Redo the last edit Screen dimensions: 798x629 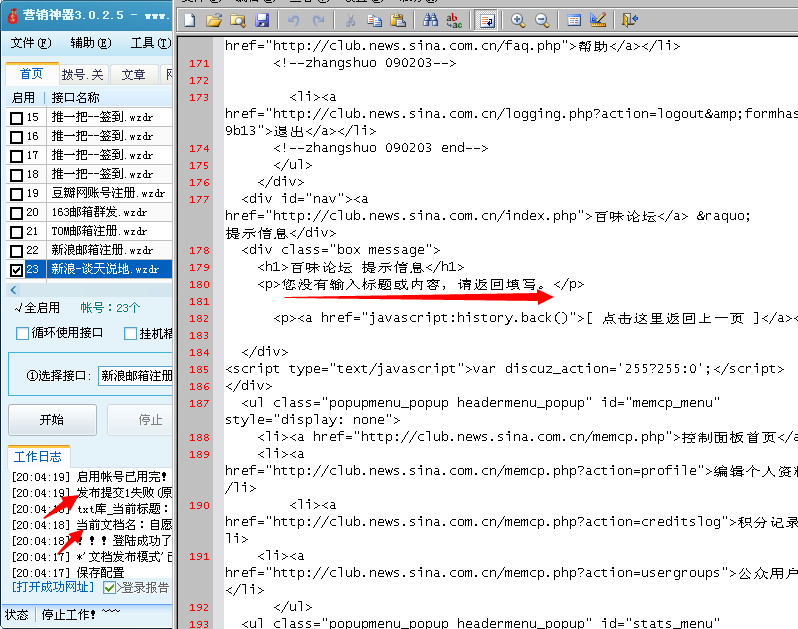[319, 20]
